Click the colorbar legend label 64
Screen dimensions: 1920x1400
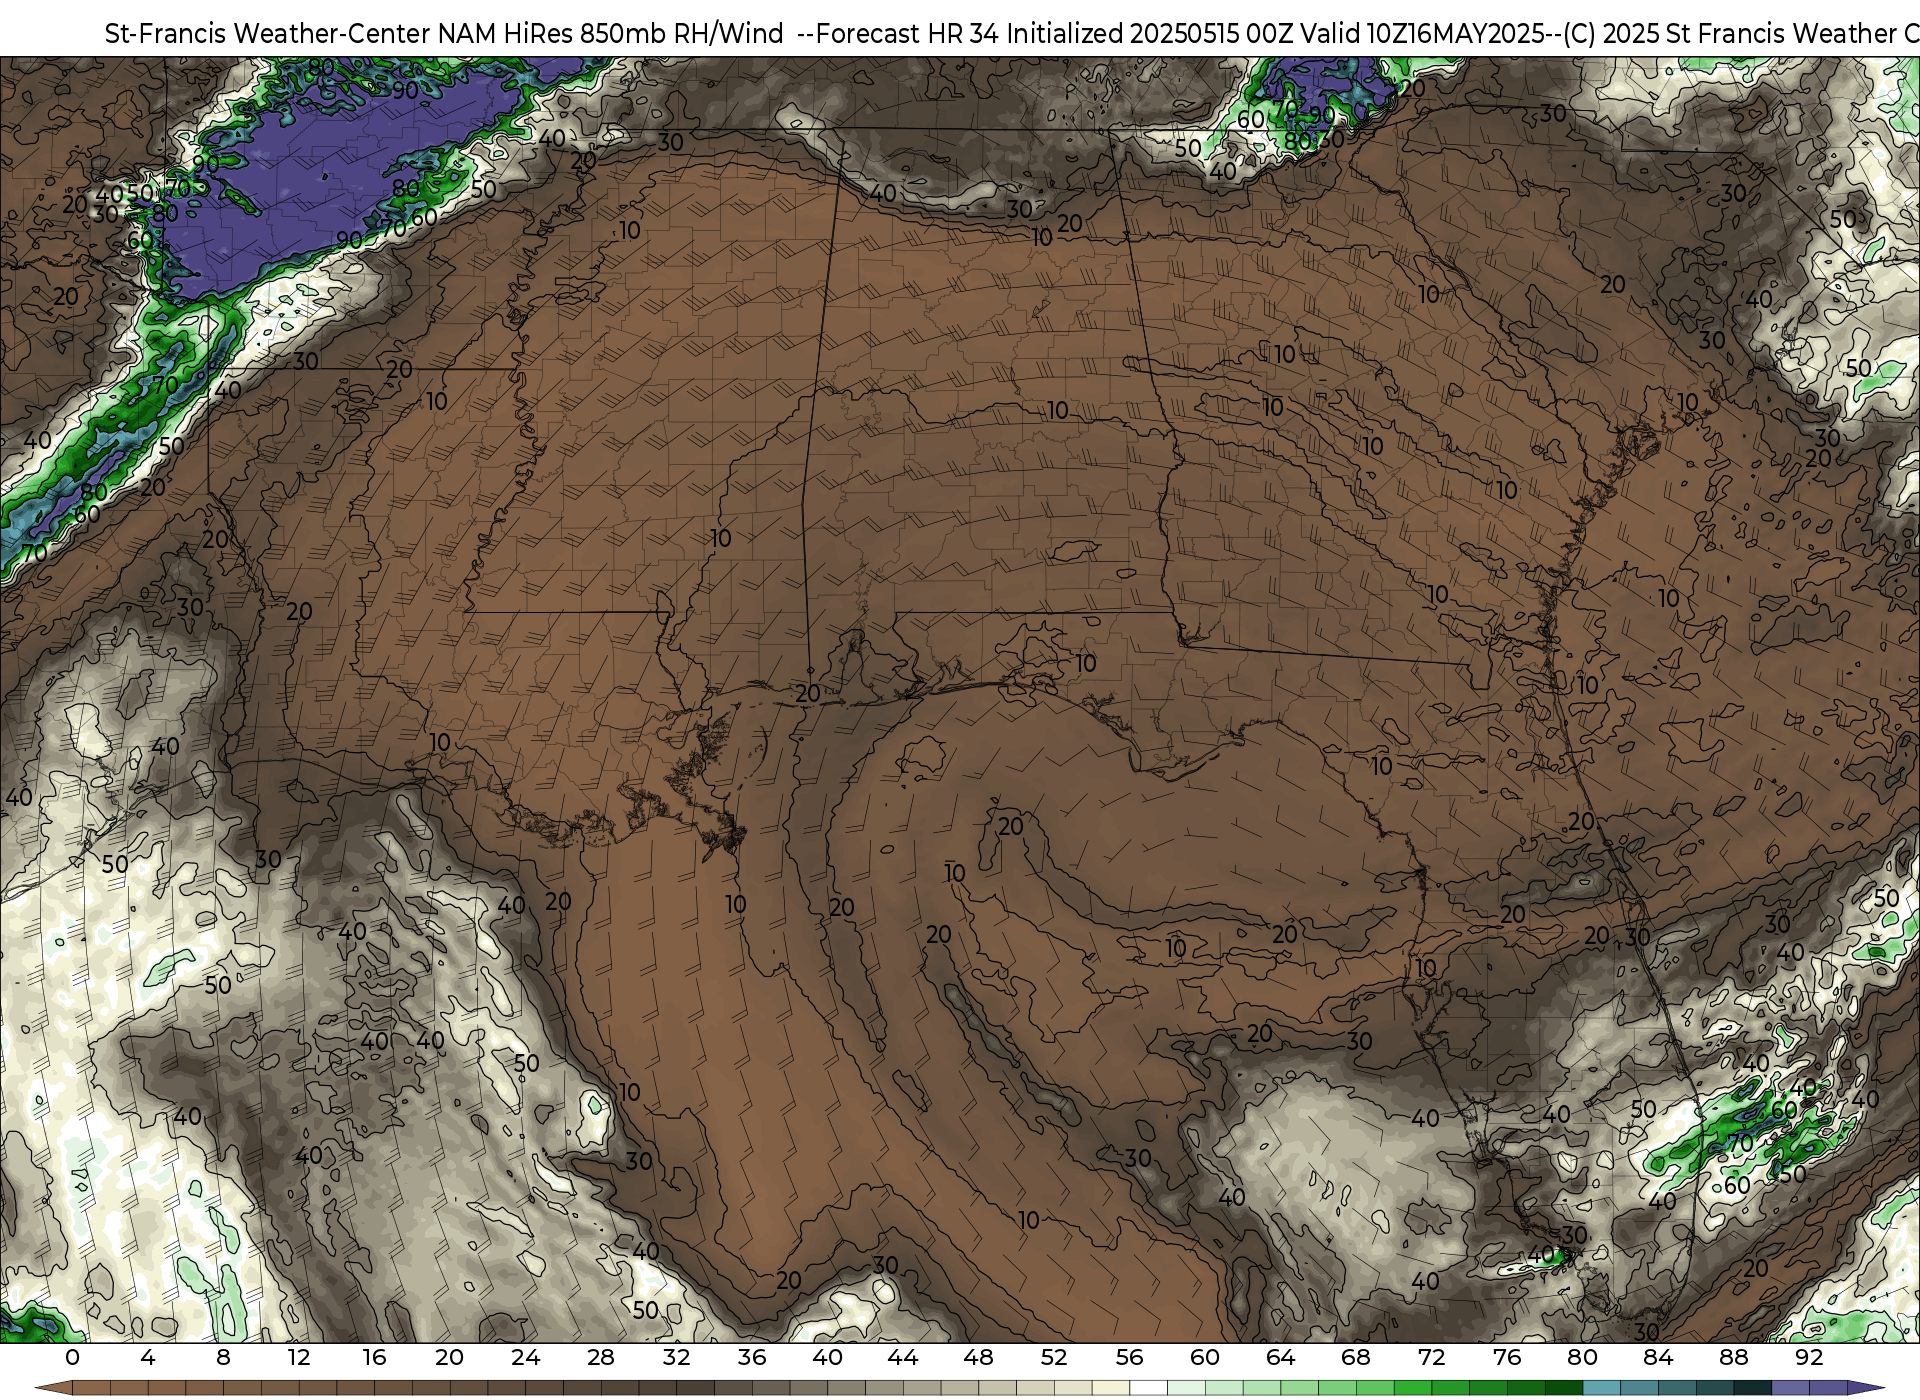(1280, 1358)
